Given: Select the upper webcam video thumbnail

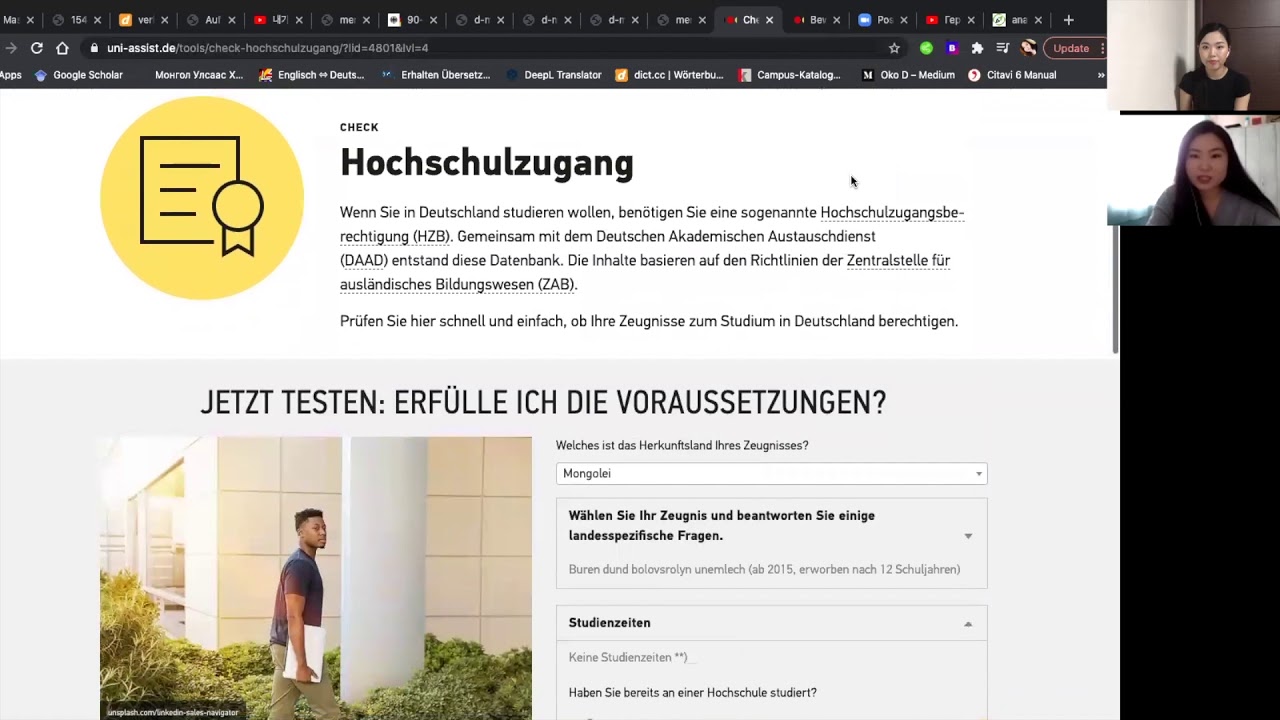Looking at the screenshot, I should click(x=1194, y=55).
